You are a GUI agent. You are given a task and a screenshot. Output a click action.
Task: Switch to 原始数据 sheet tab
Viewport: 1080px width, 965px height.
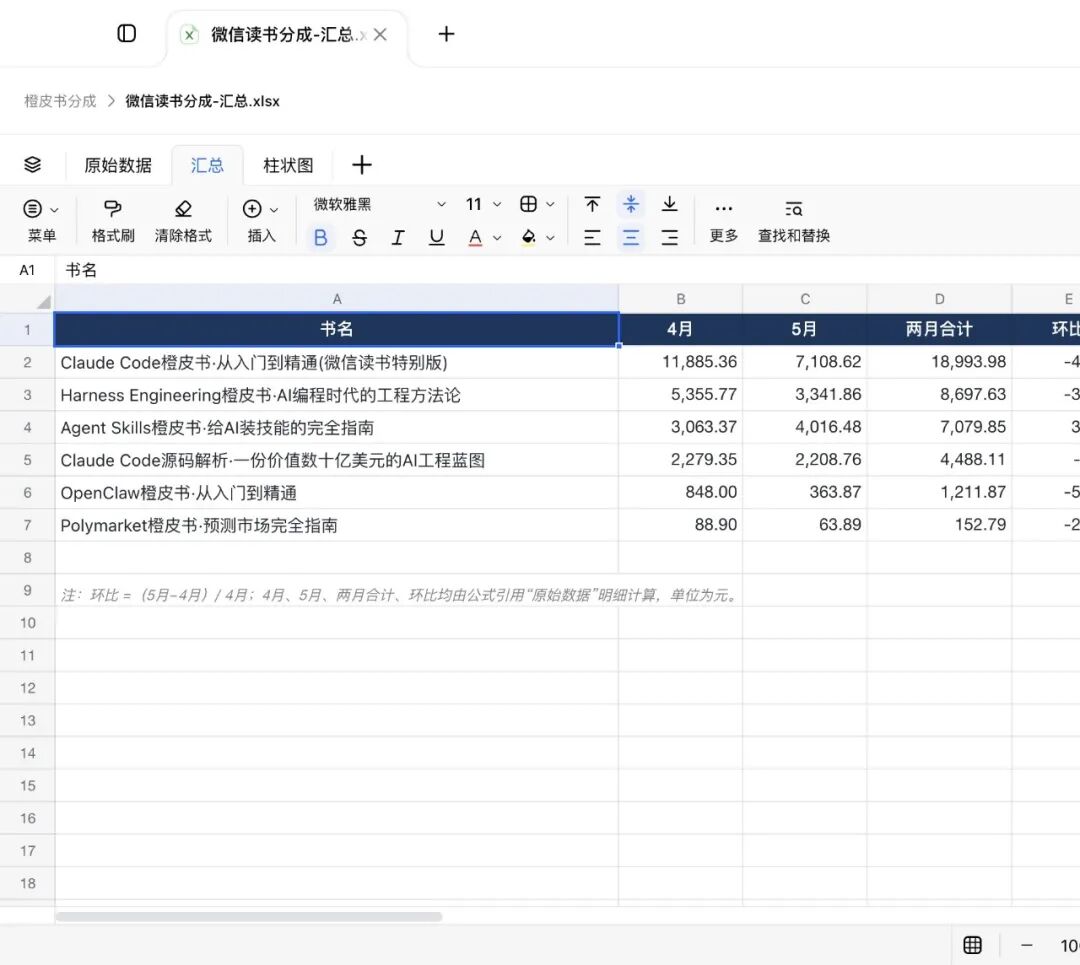click(118, 165)
